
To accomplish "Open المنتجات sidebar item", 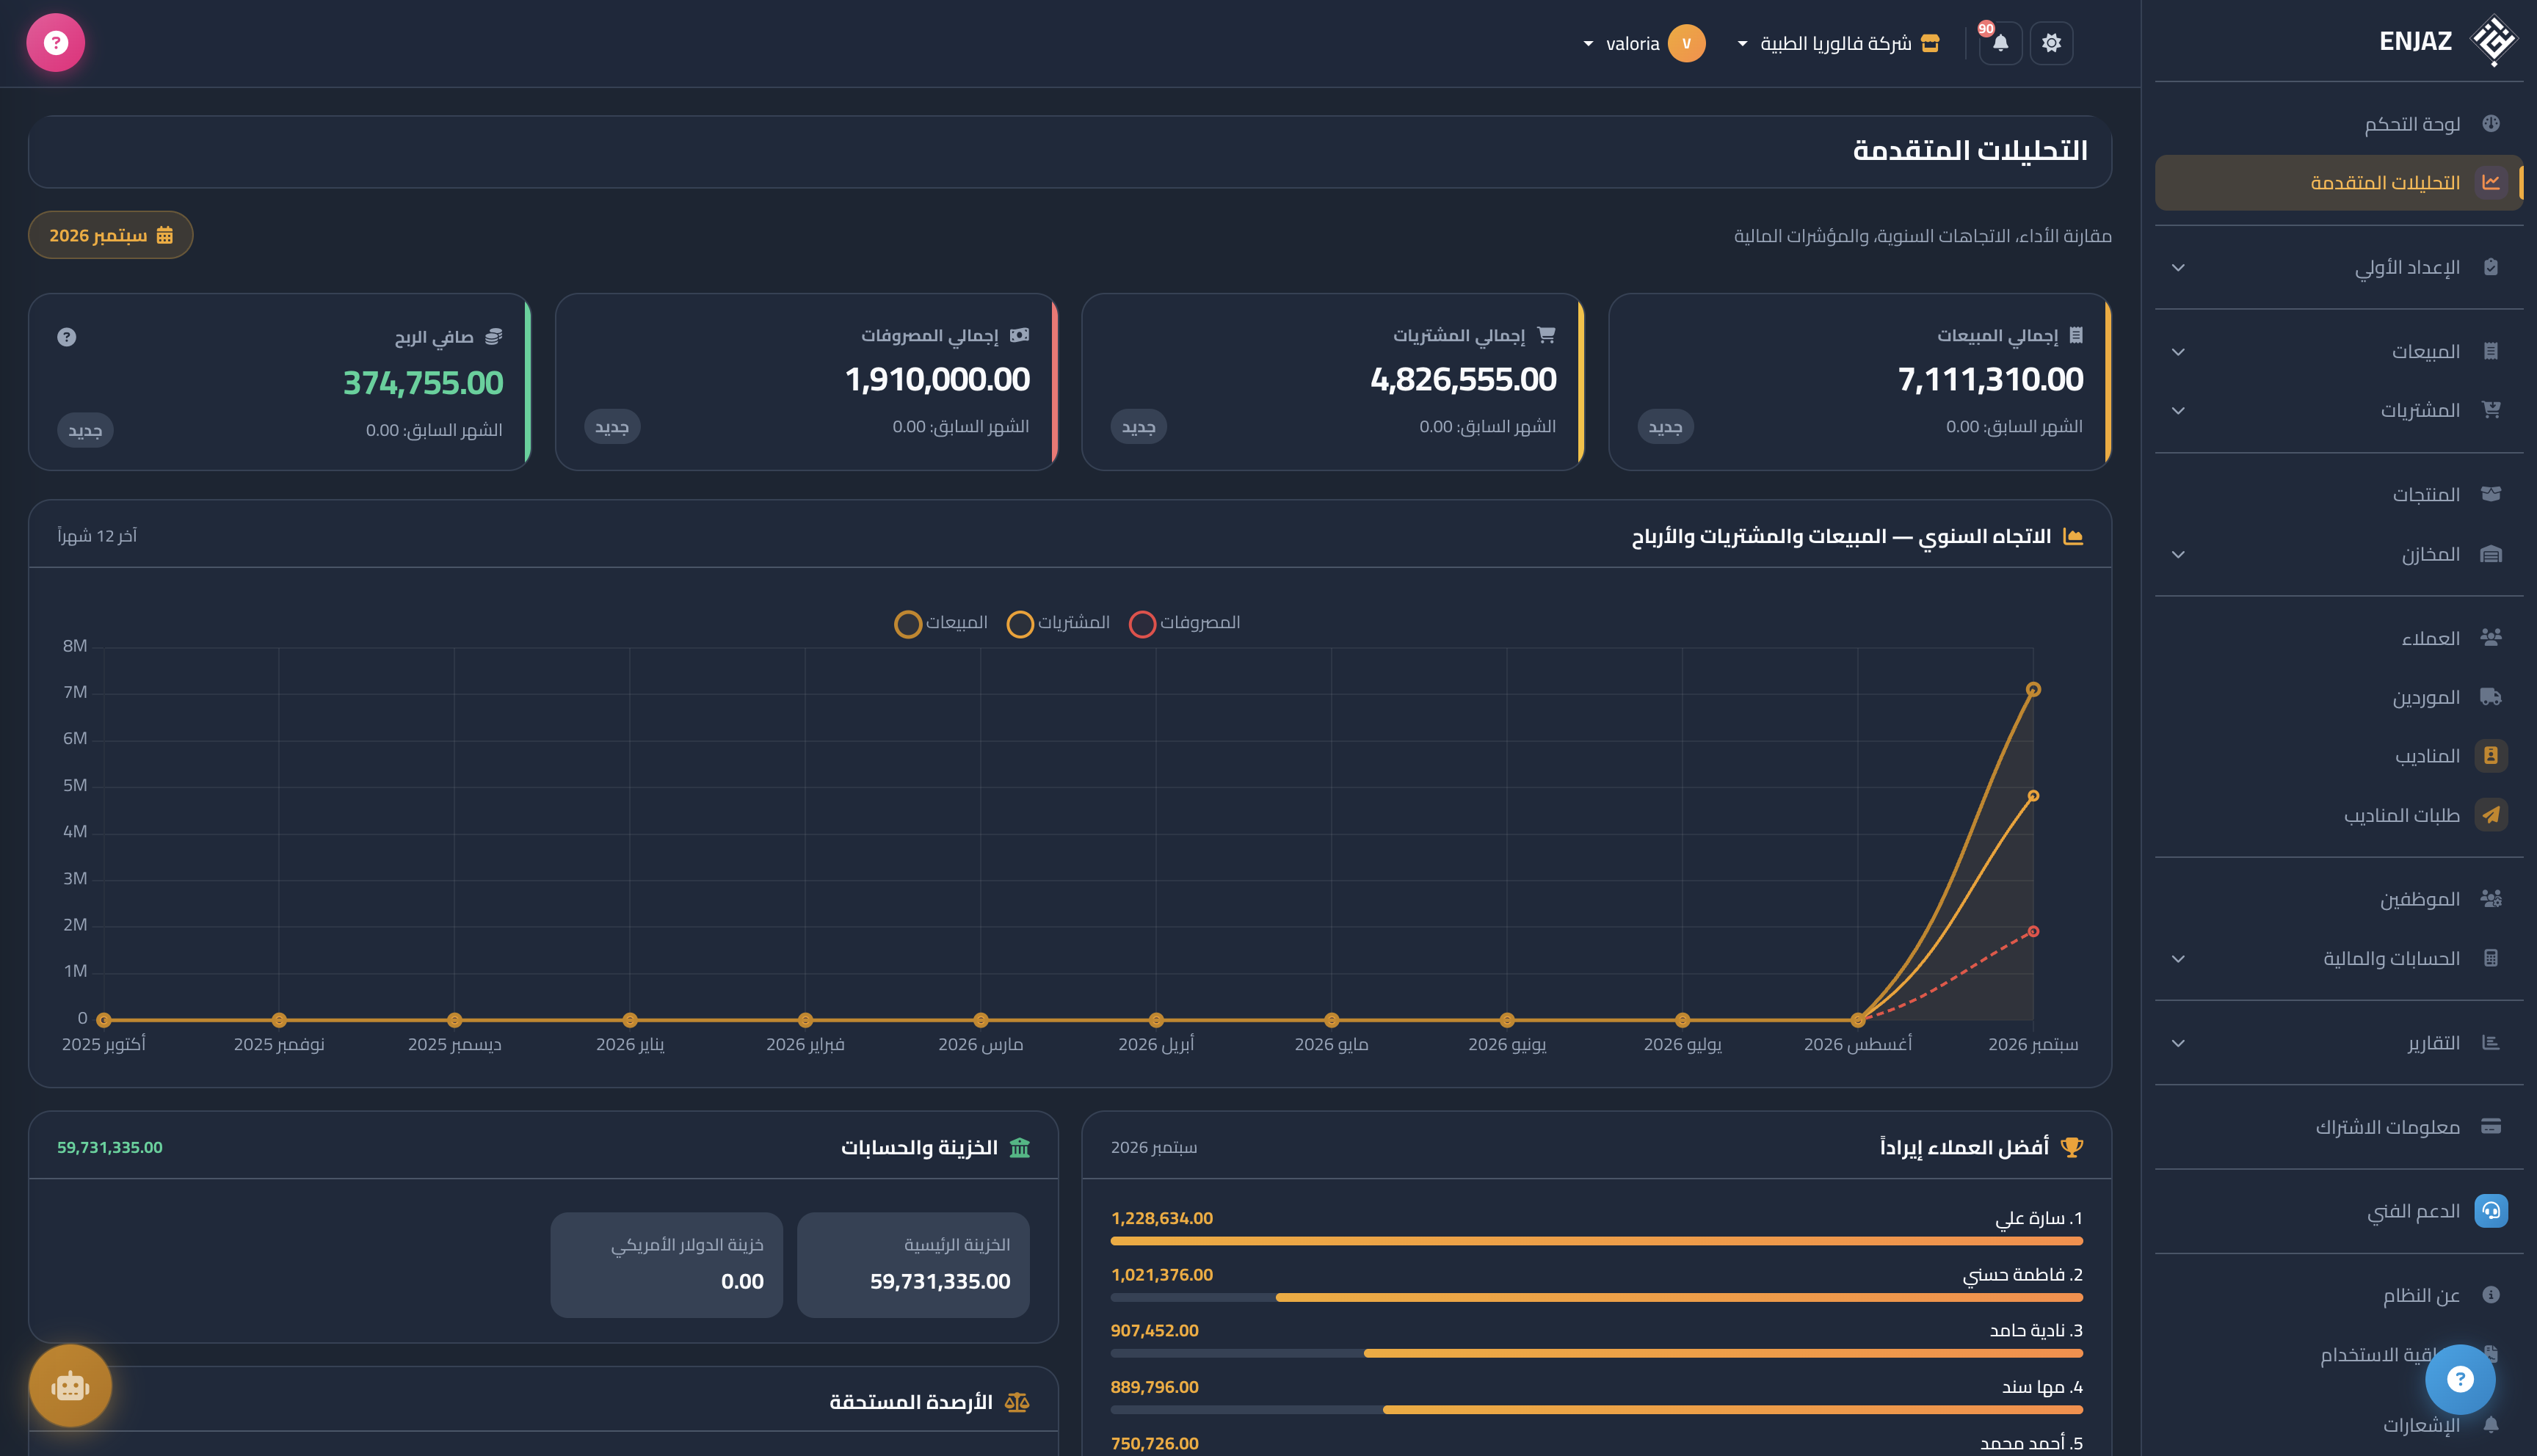I will (2339, 494).
